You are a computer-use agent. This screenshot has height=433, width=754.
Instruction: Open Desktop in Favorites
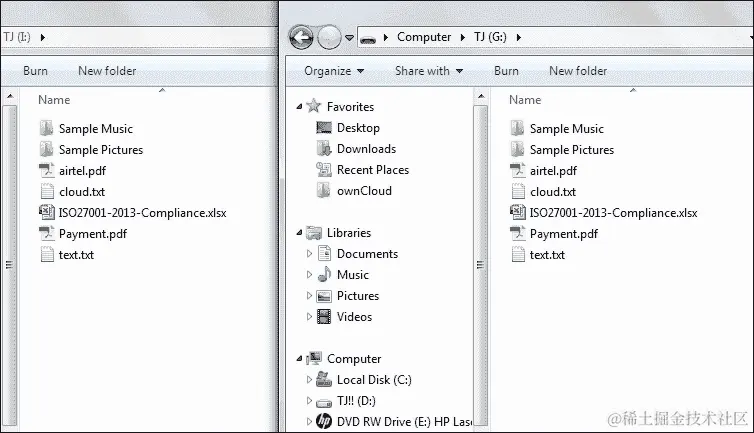pos(358,127)
